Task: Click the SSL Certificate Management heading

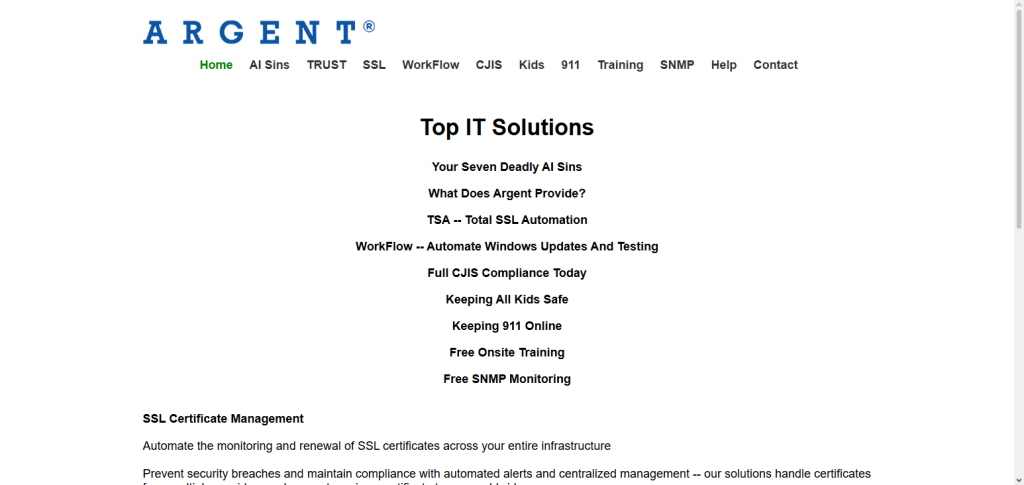Action: point(223,418)
